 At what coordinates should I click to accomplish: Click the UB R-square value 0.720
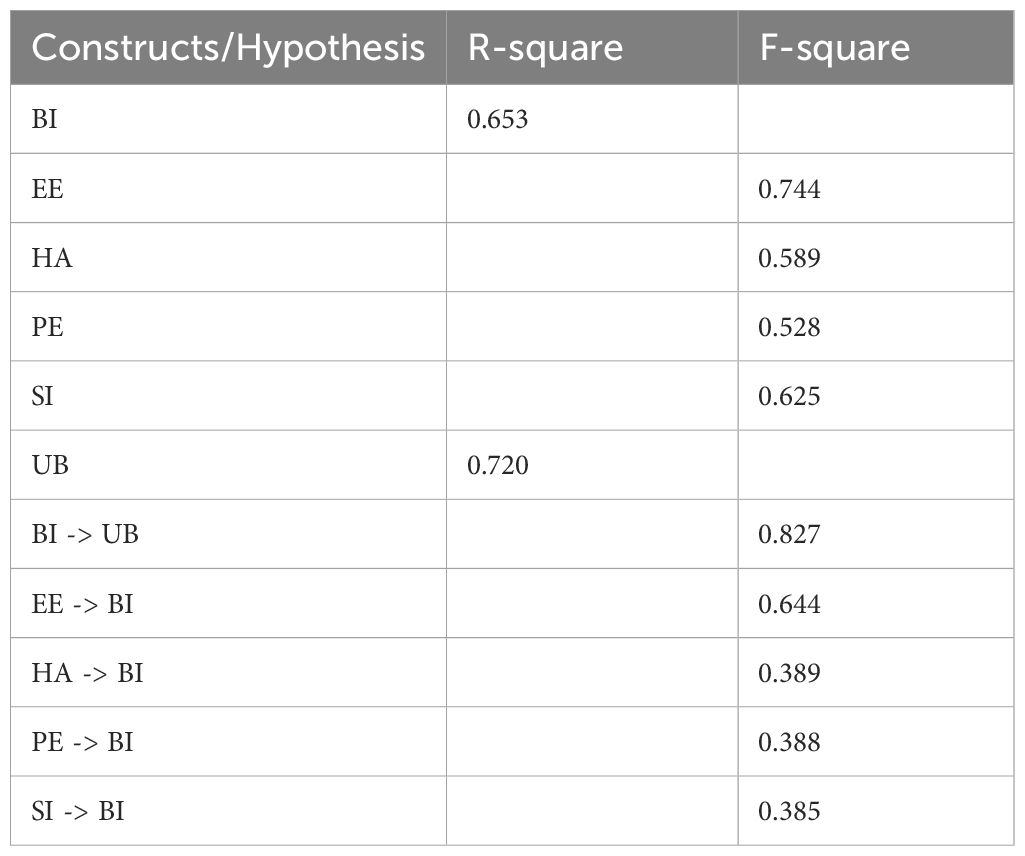coord(497,465)
